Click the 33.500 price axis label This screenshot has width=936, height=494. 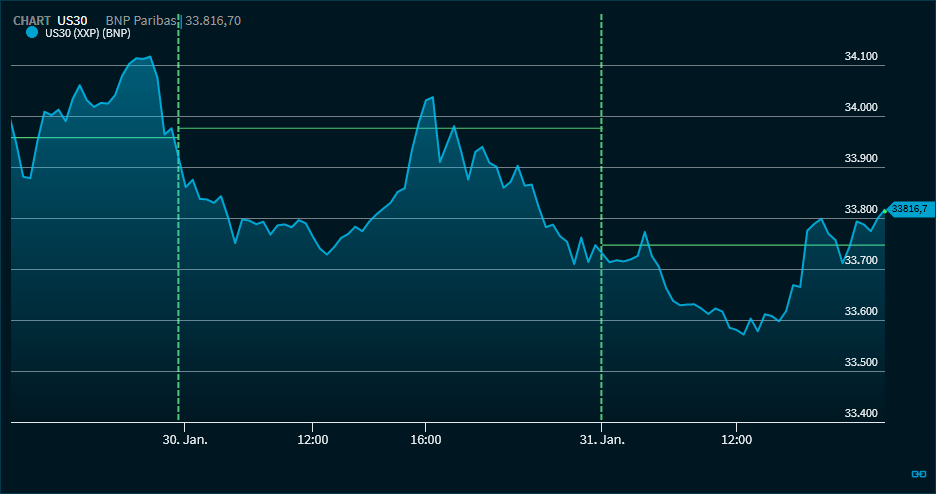pos(861,362)
